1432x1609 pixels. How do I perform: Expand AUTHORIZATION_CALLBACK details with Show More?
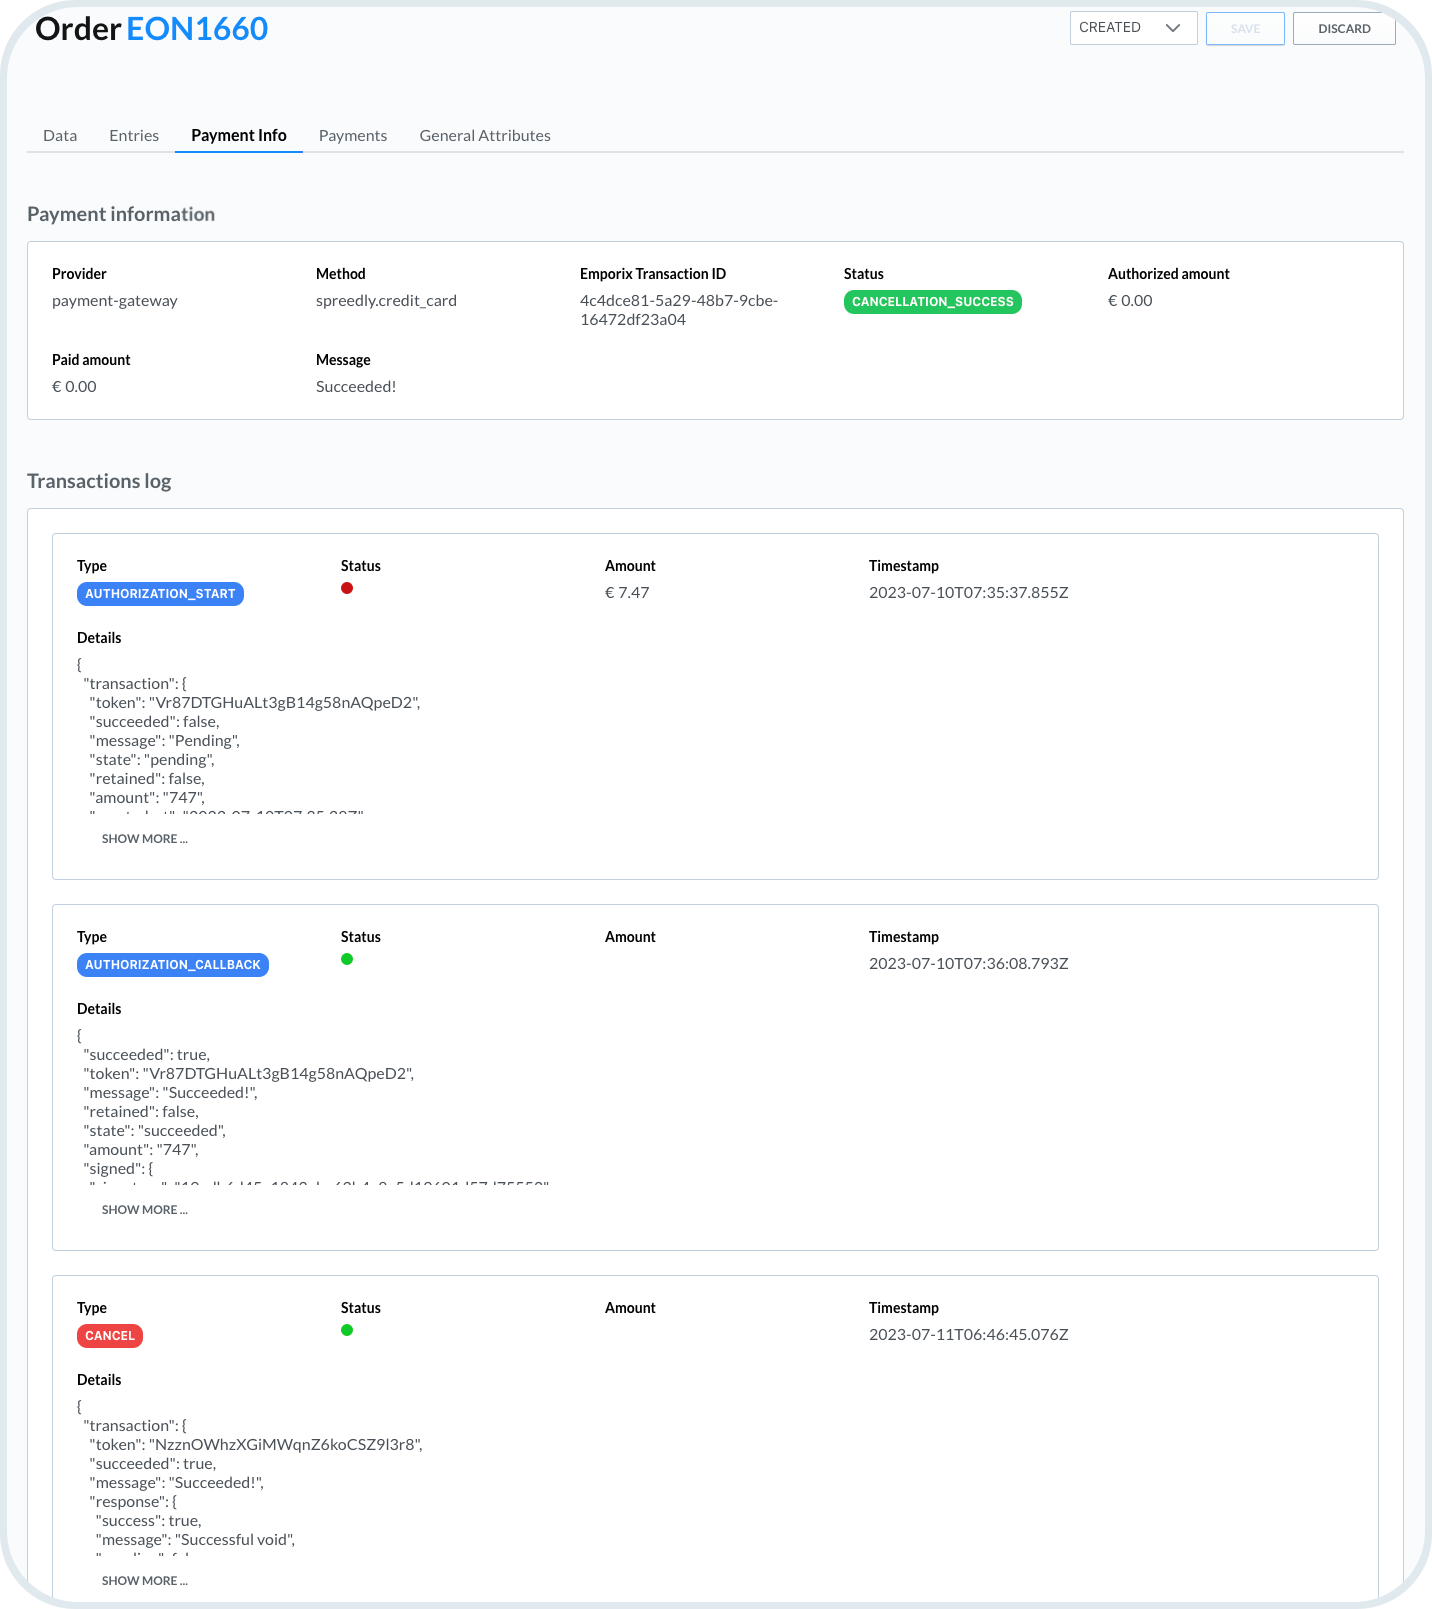pos(144,1210)
